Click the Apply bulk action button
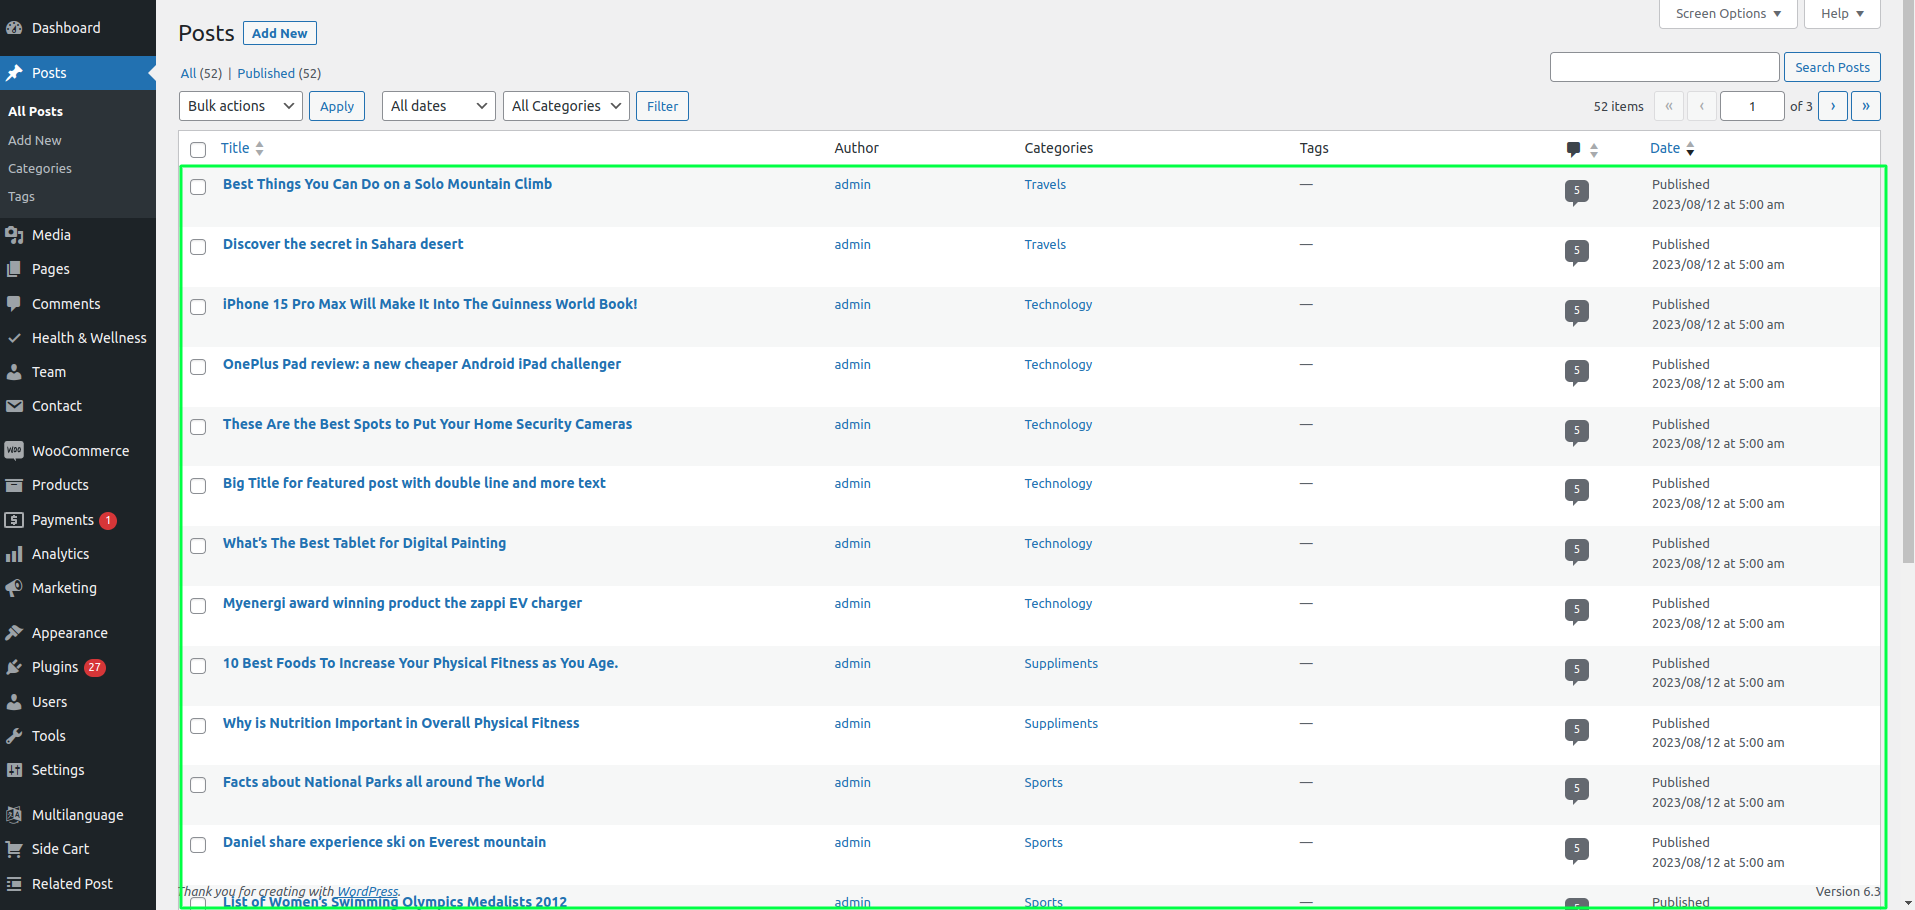The image size is (1915, 910). click(337, 106)
